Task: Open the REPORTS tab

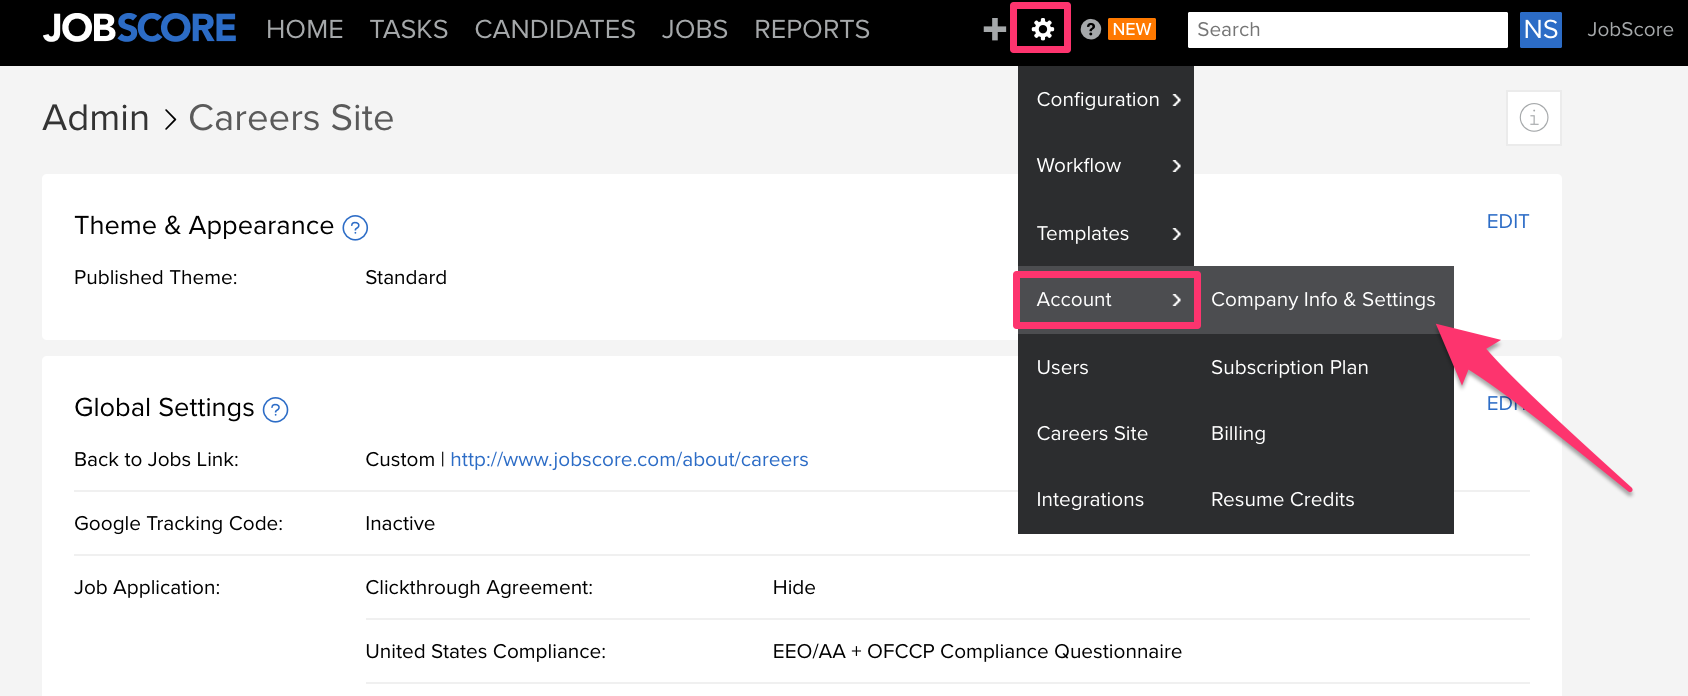Action: click(812, 30)
